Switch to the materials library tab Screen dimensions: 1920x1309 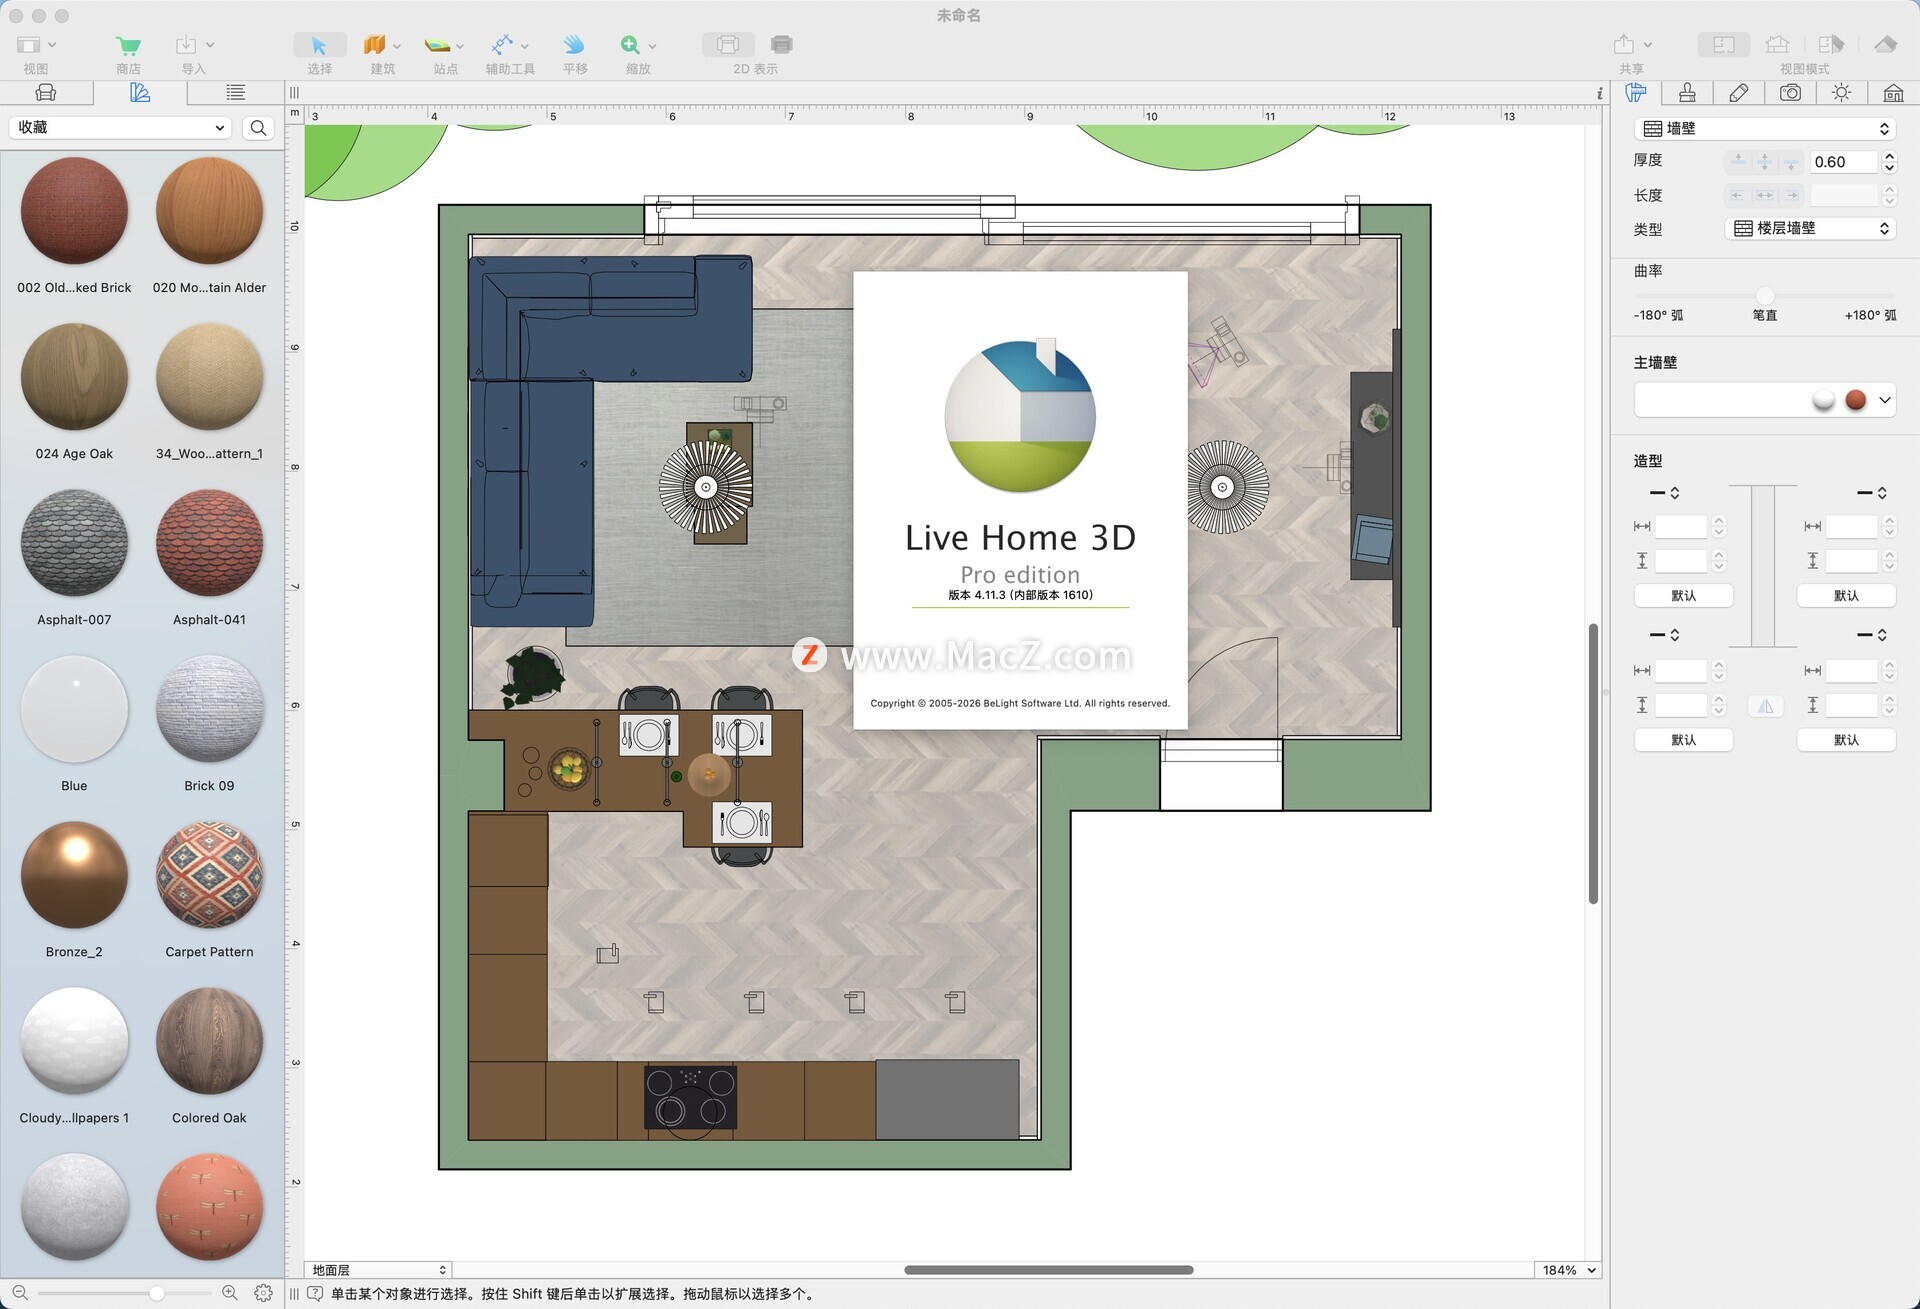pyautogui.click(x=140, y=93)
